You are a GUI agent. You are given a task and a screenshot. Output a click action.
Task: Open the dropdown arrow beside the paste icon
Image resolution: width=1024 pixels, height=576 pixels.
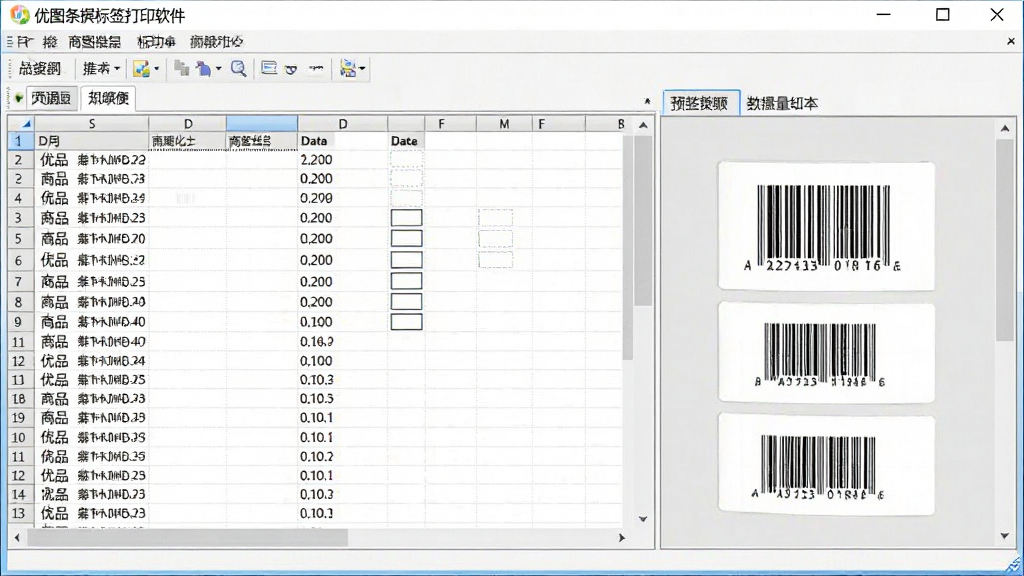coord(219,69)
